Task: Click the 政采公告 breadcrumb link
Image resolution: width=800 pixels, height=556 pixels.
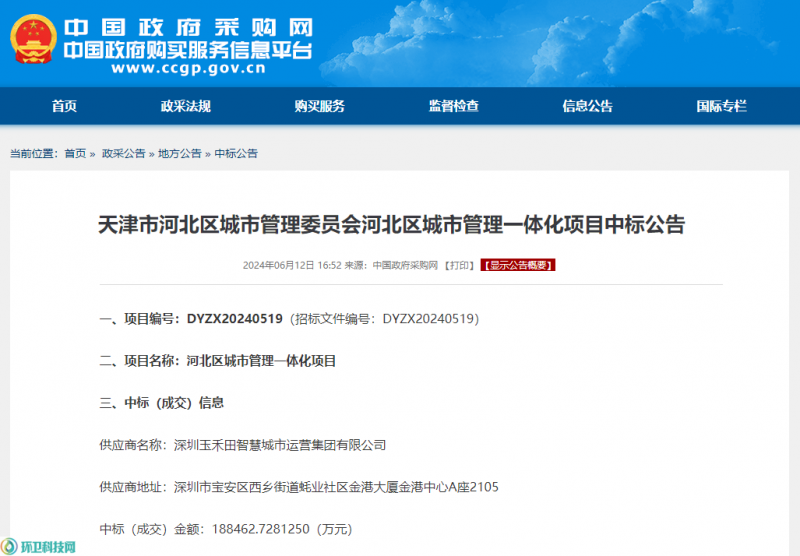Action: [123, 154]
